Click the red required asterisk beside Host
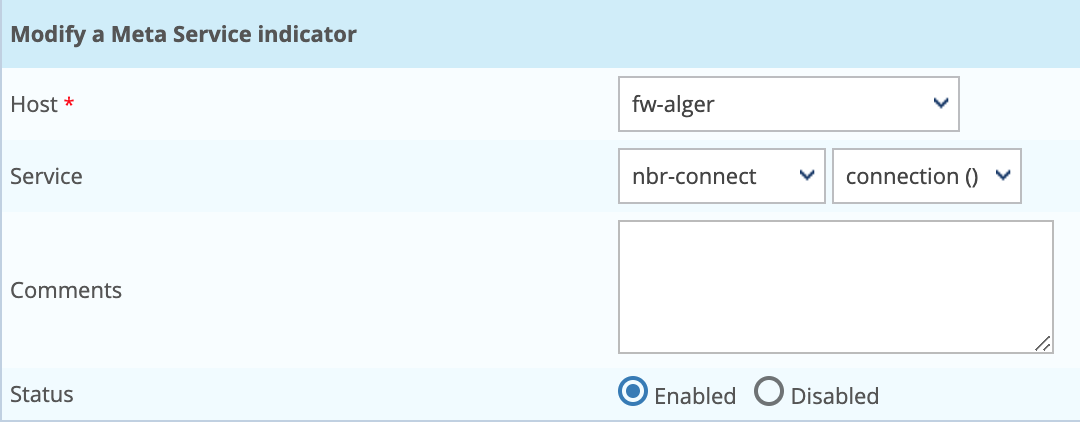Viewport: 1080px width, 422px height. click(69, 104)
